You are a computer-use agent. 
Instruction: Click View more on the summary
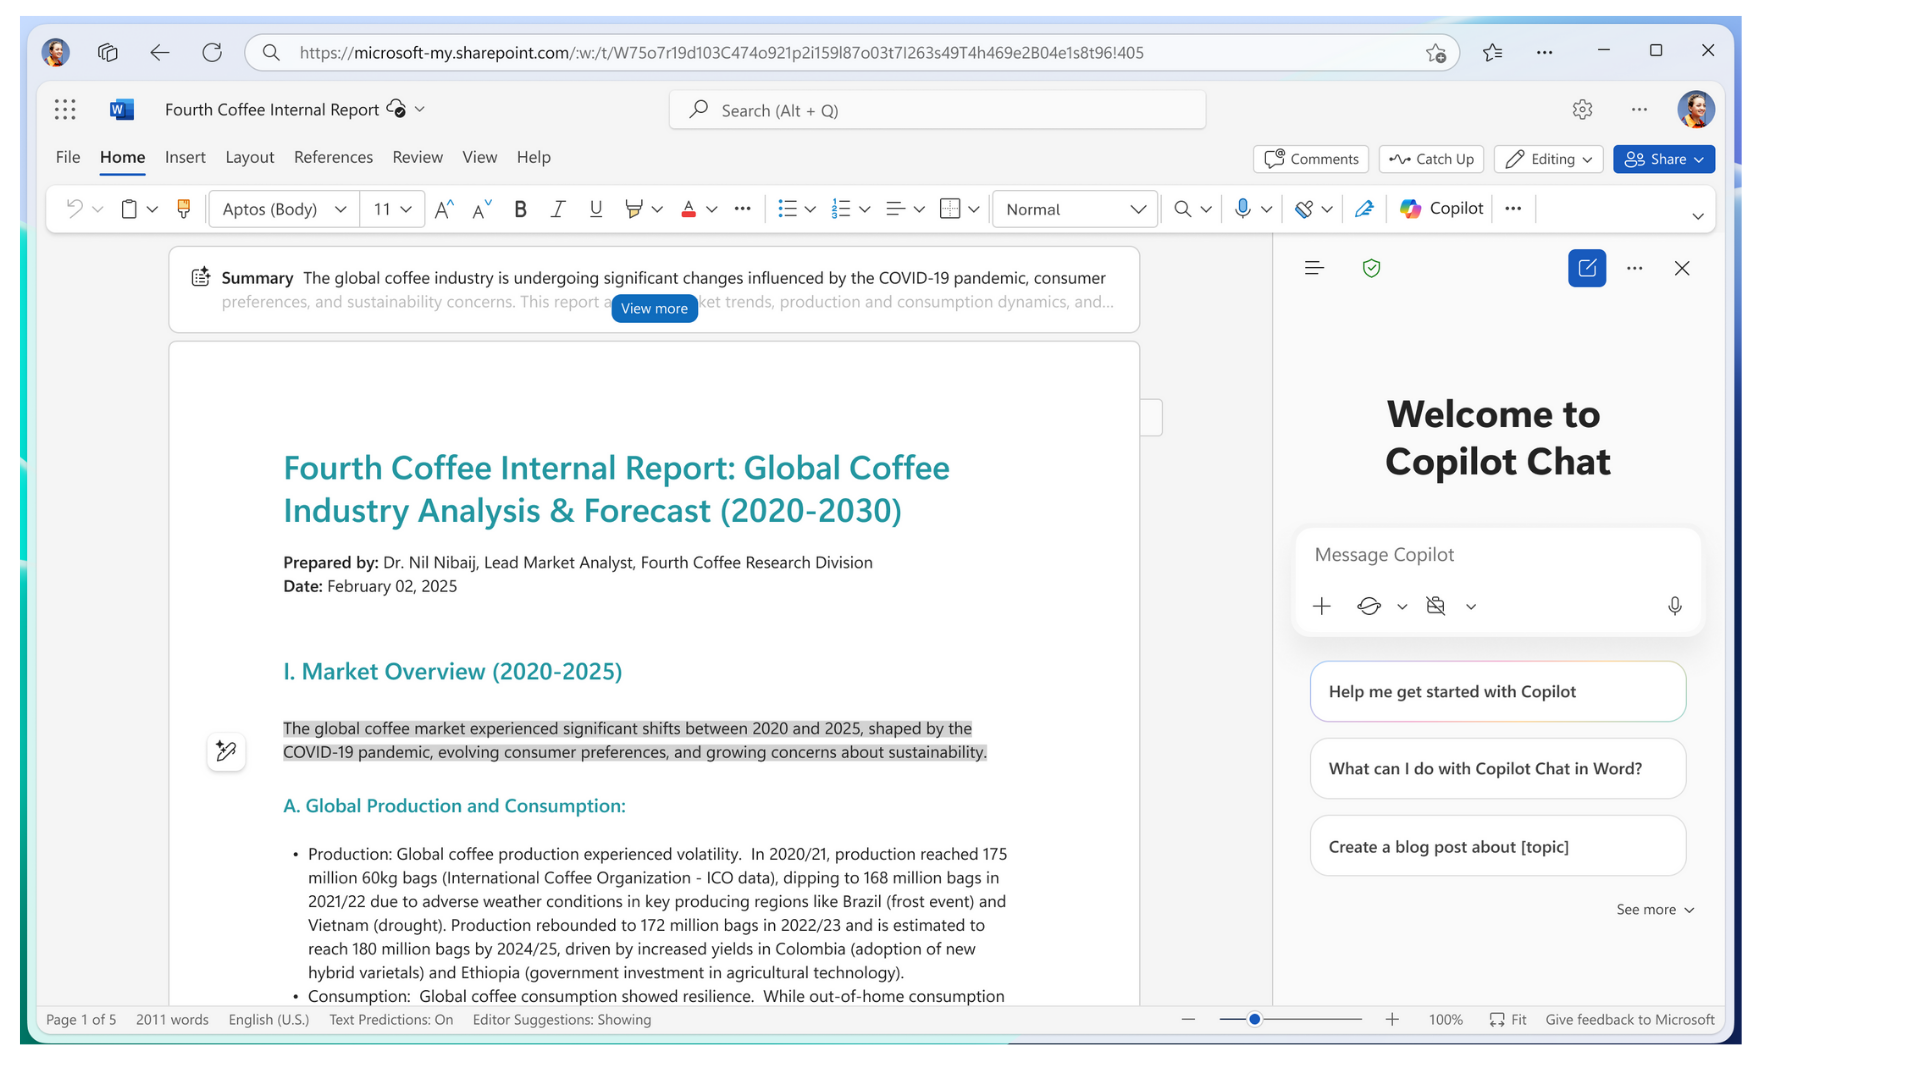pos(654,309)
